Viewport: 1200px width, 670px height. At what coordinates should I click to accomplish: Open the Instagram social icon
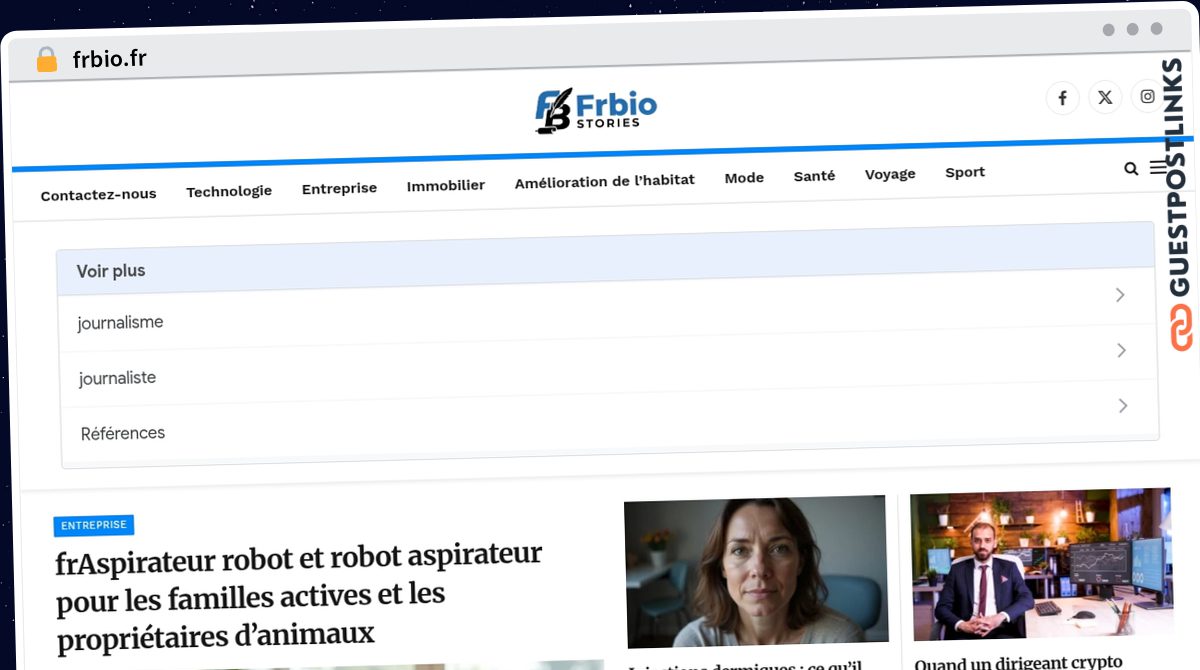click(1148, 96)
